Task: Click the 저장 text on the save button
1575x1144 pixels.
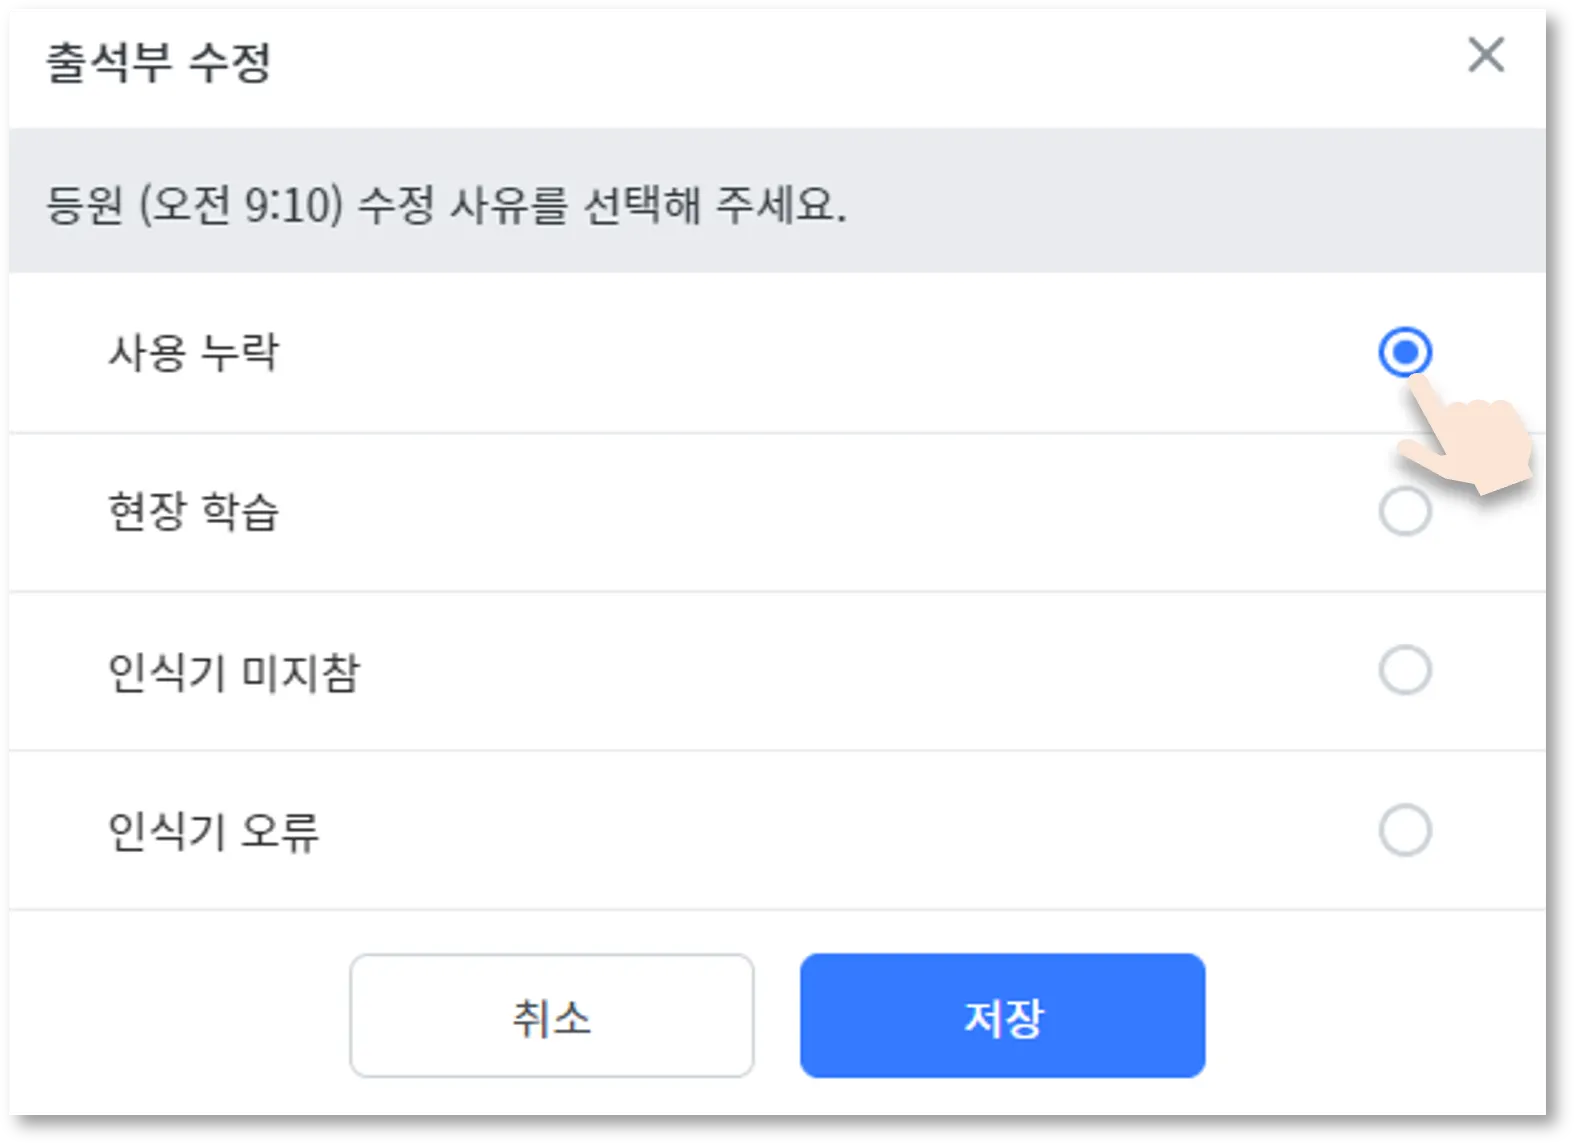Action: click(1003, 1018)
